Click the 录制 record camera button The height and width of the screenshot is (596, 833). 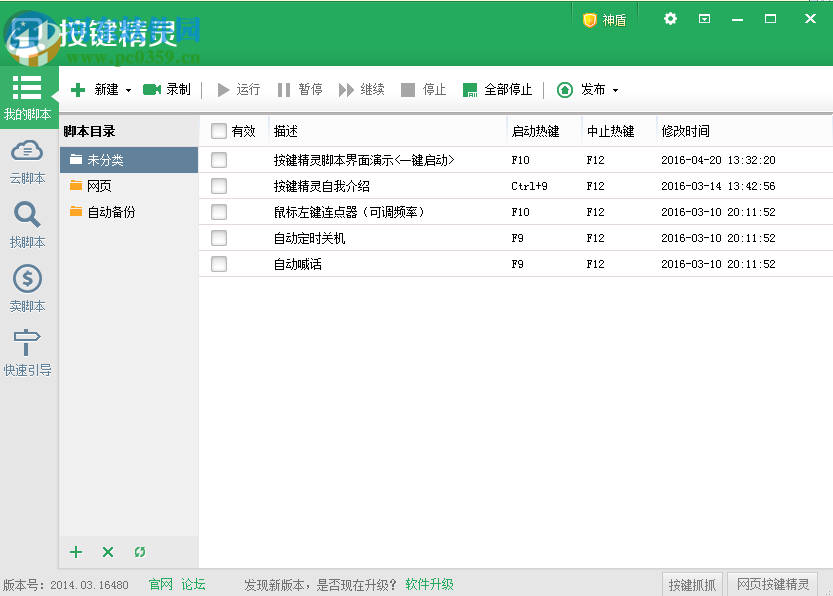(166, 90)
